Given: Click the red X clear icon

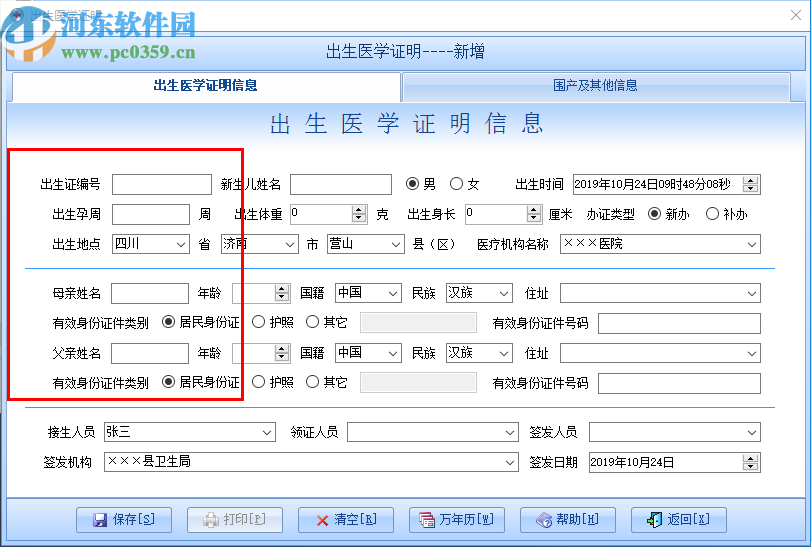Looking at the screenshot, I should pos(322,520).
